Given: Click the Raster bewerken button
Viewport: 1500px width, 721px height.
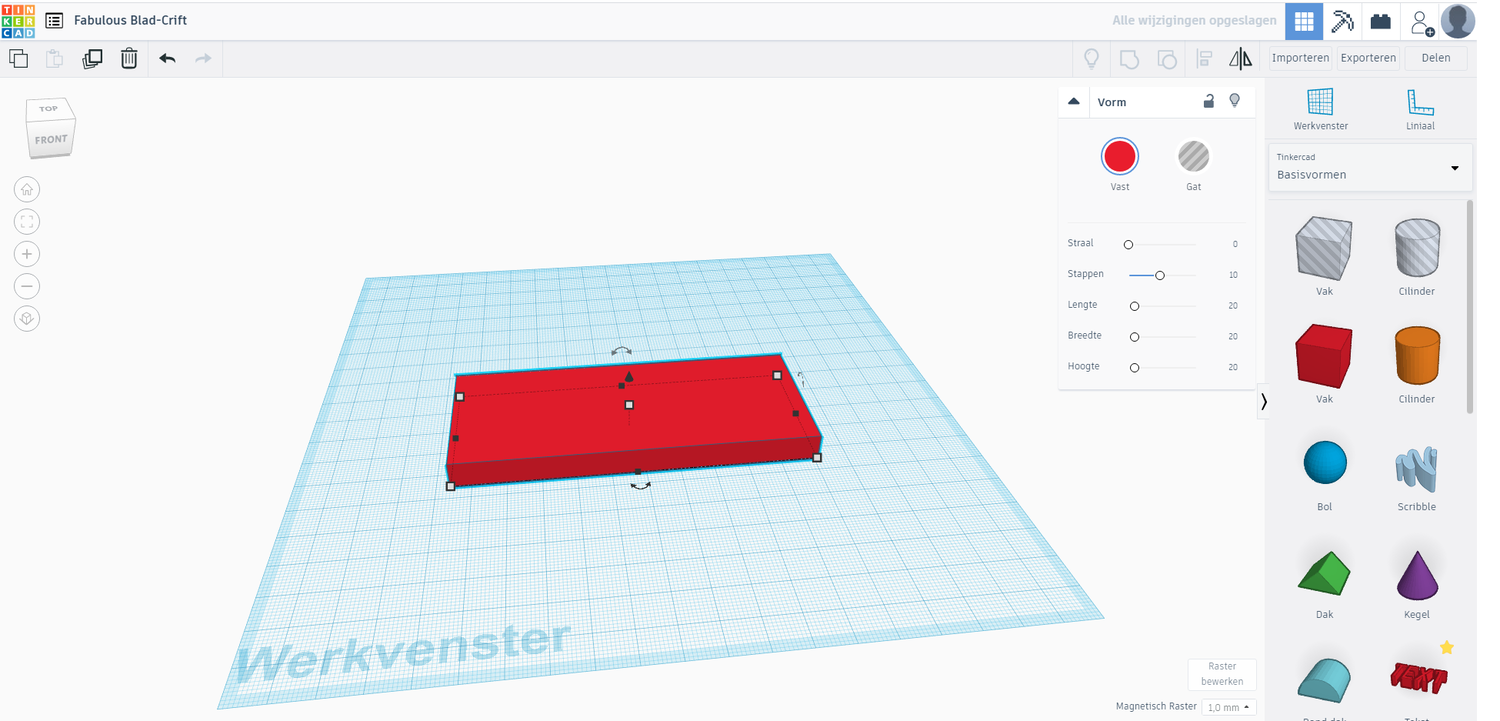Looking at the screenshot, I should (1222, 674).
